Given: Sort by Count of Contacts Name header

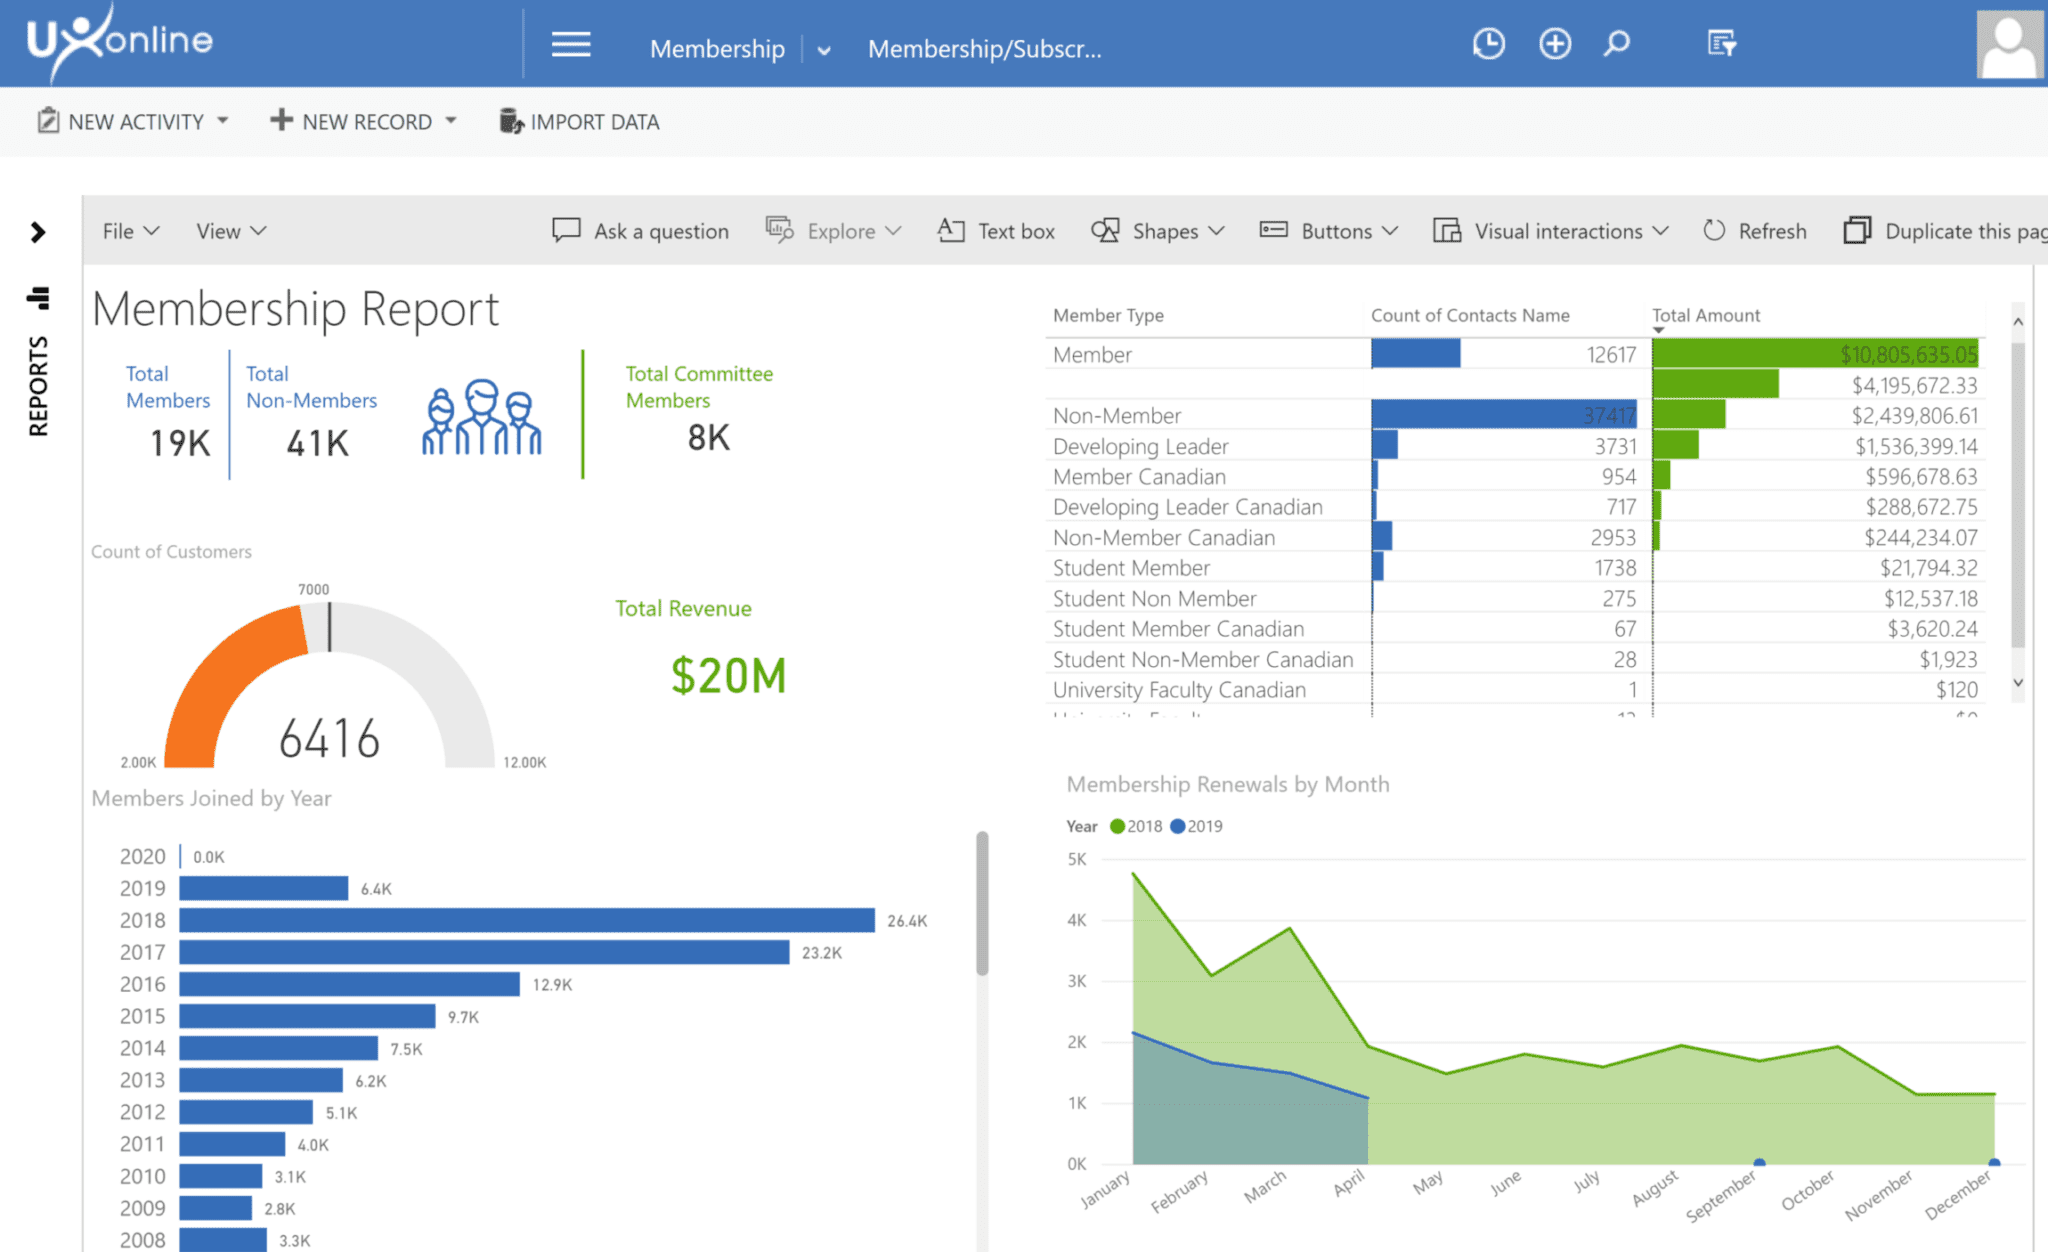Looking at the screenshot, I should (1470, 315).
